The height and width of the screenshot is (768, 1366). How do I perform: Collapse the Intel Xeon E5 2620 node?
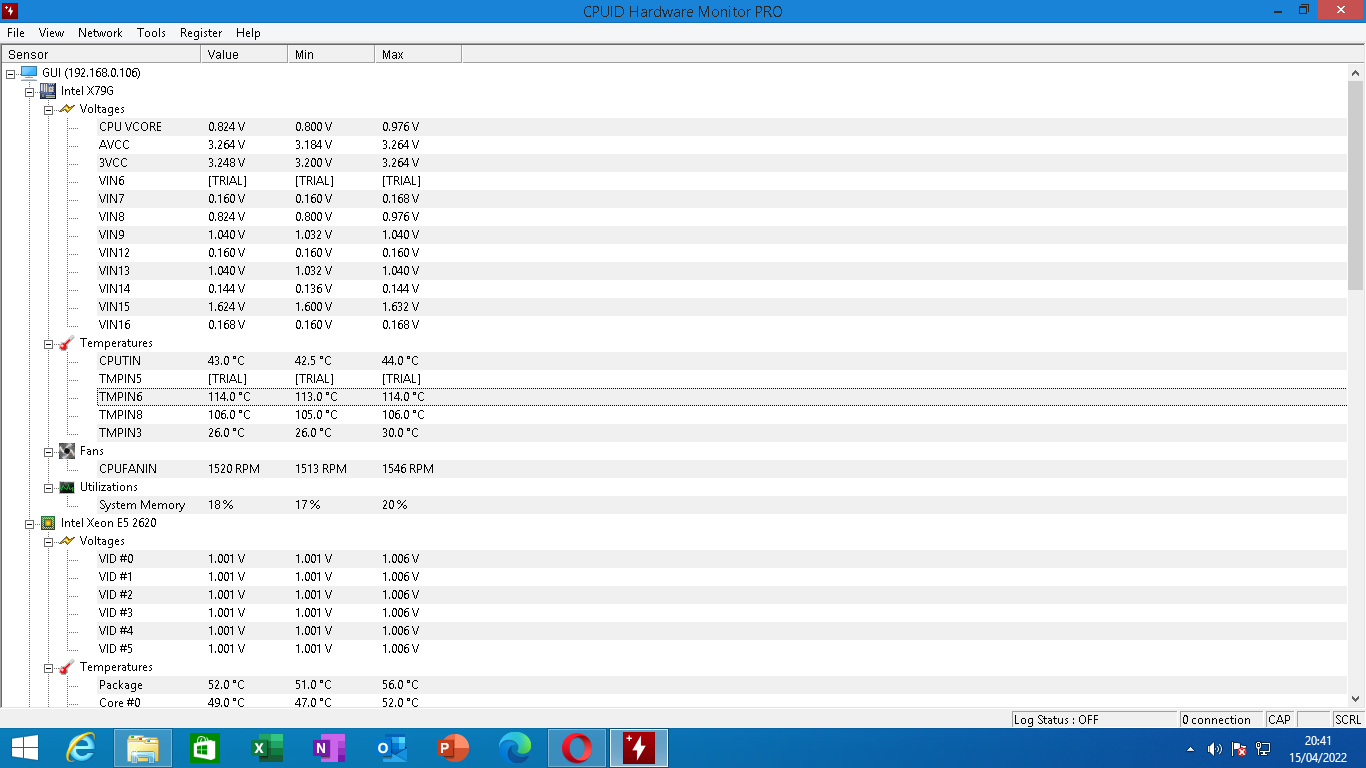point(30,523)
